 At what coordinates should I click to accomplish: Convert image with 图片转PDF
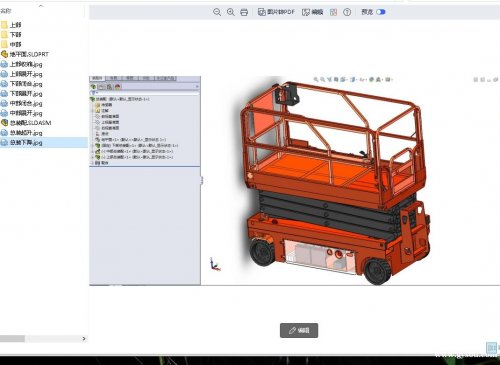[276, 12]
